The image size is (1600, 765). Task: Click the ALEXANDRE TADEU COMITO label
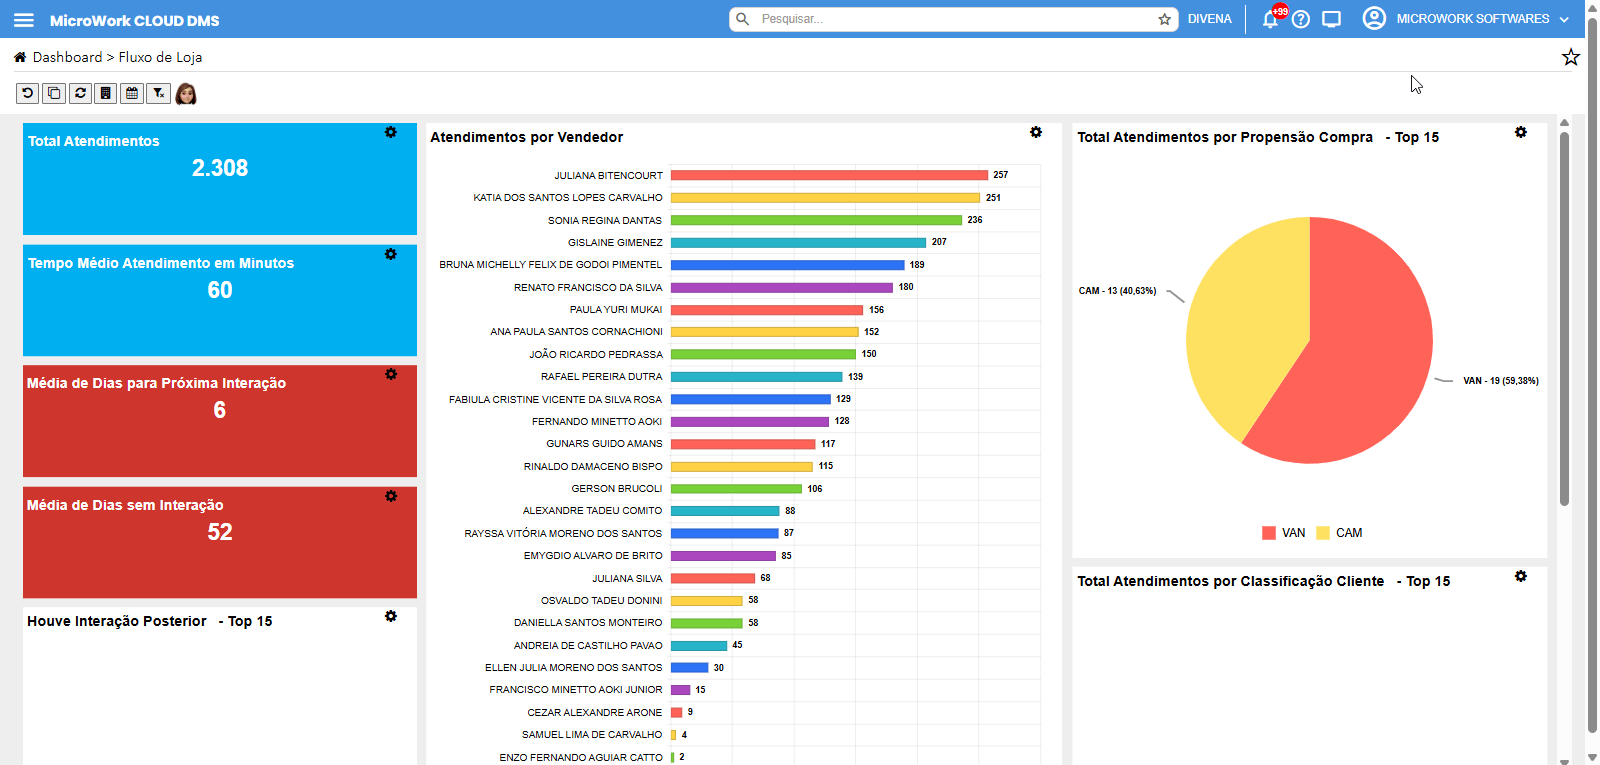(593, 511)
